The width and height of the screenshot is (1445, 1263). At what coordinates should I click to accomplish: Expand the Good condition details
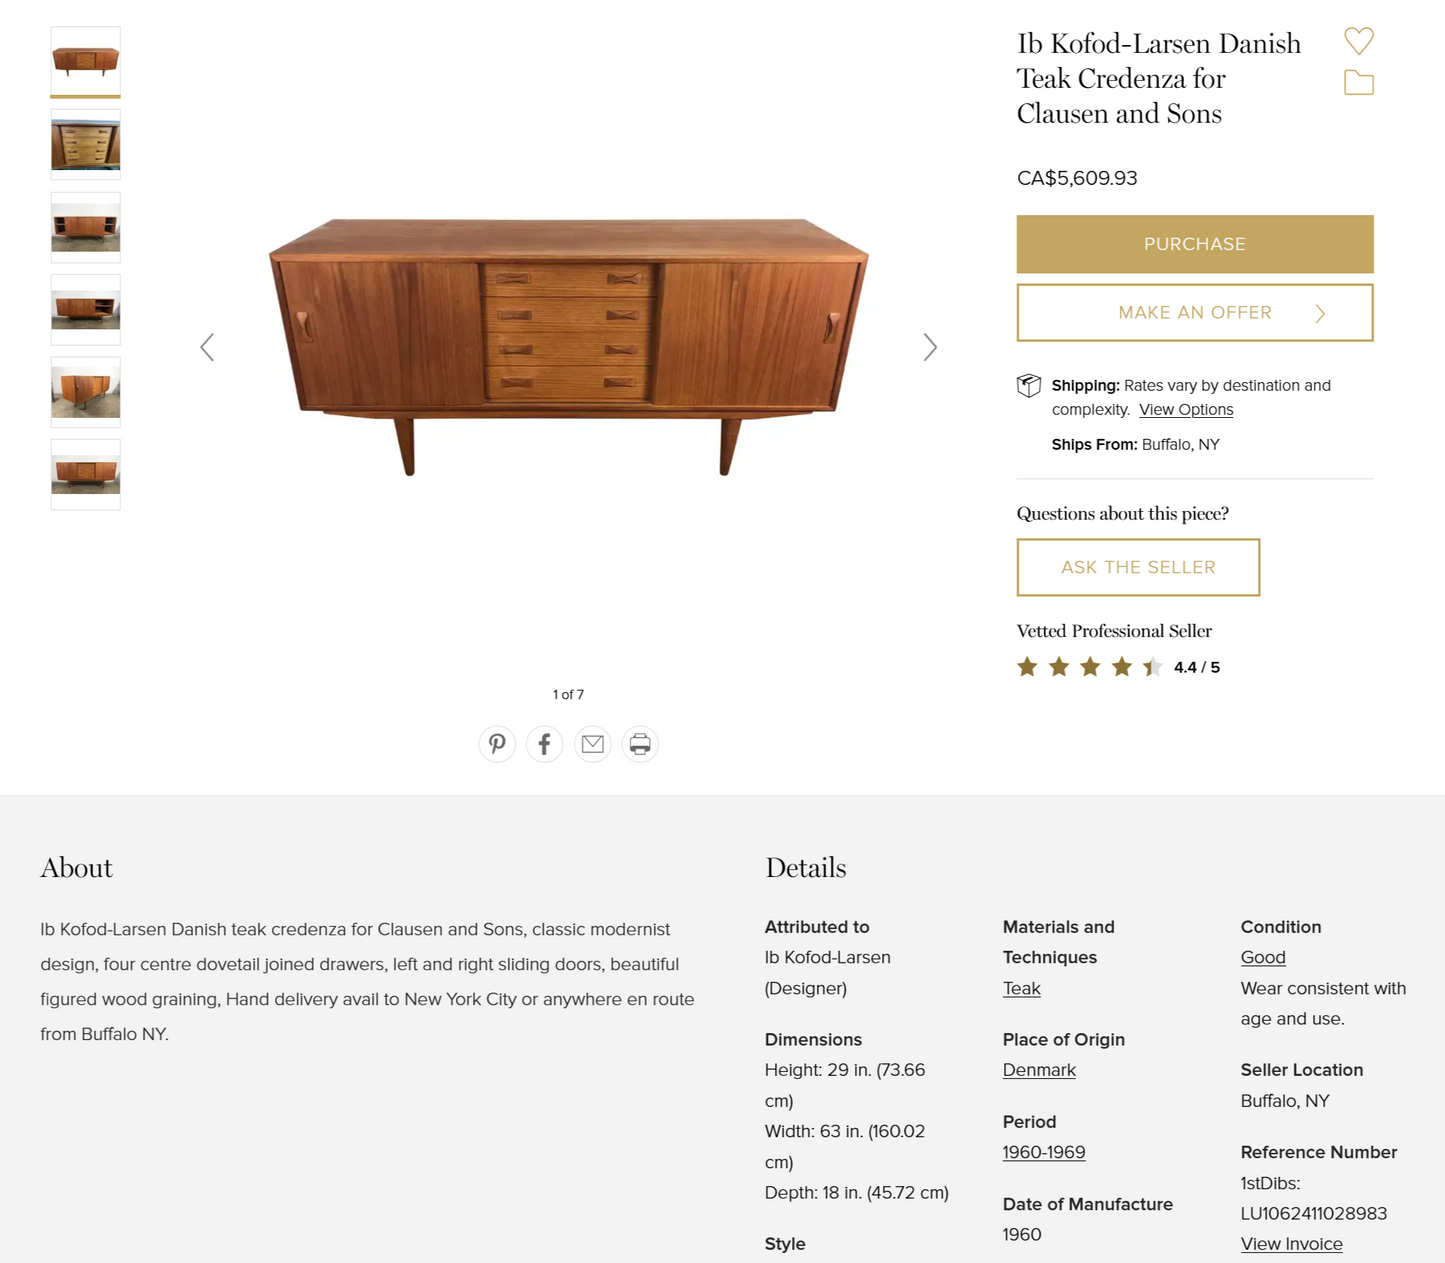click(1262, 957)
